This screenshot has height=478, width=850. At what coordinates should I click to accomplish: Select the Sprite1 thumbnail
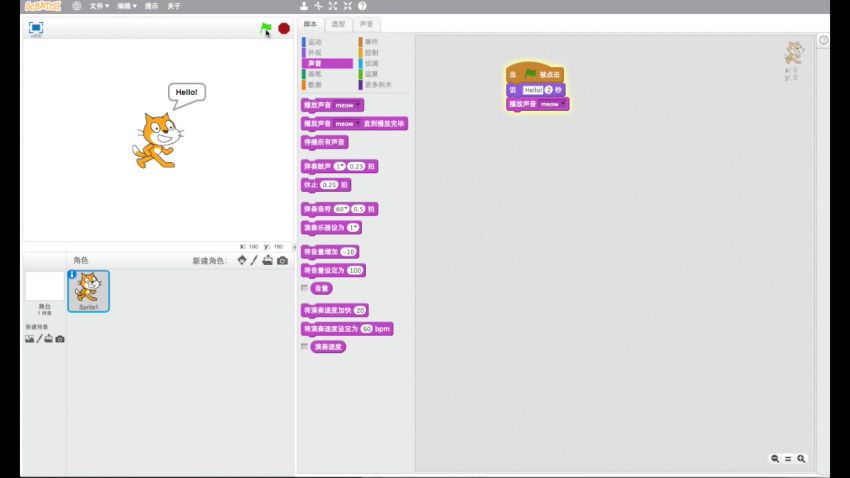click(x=88, y=291)
